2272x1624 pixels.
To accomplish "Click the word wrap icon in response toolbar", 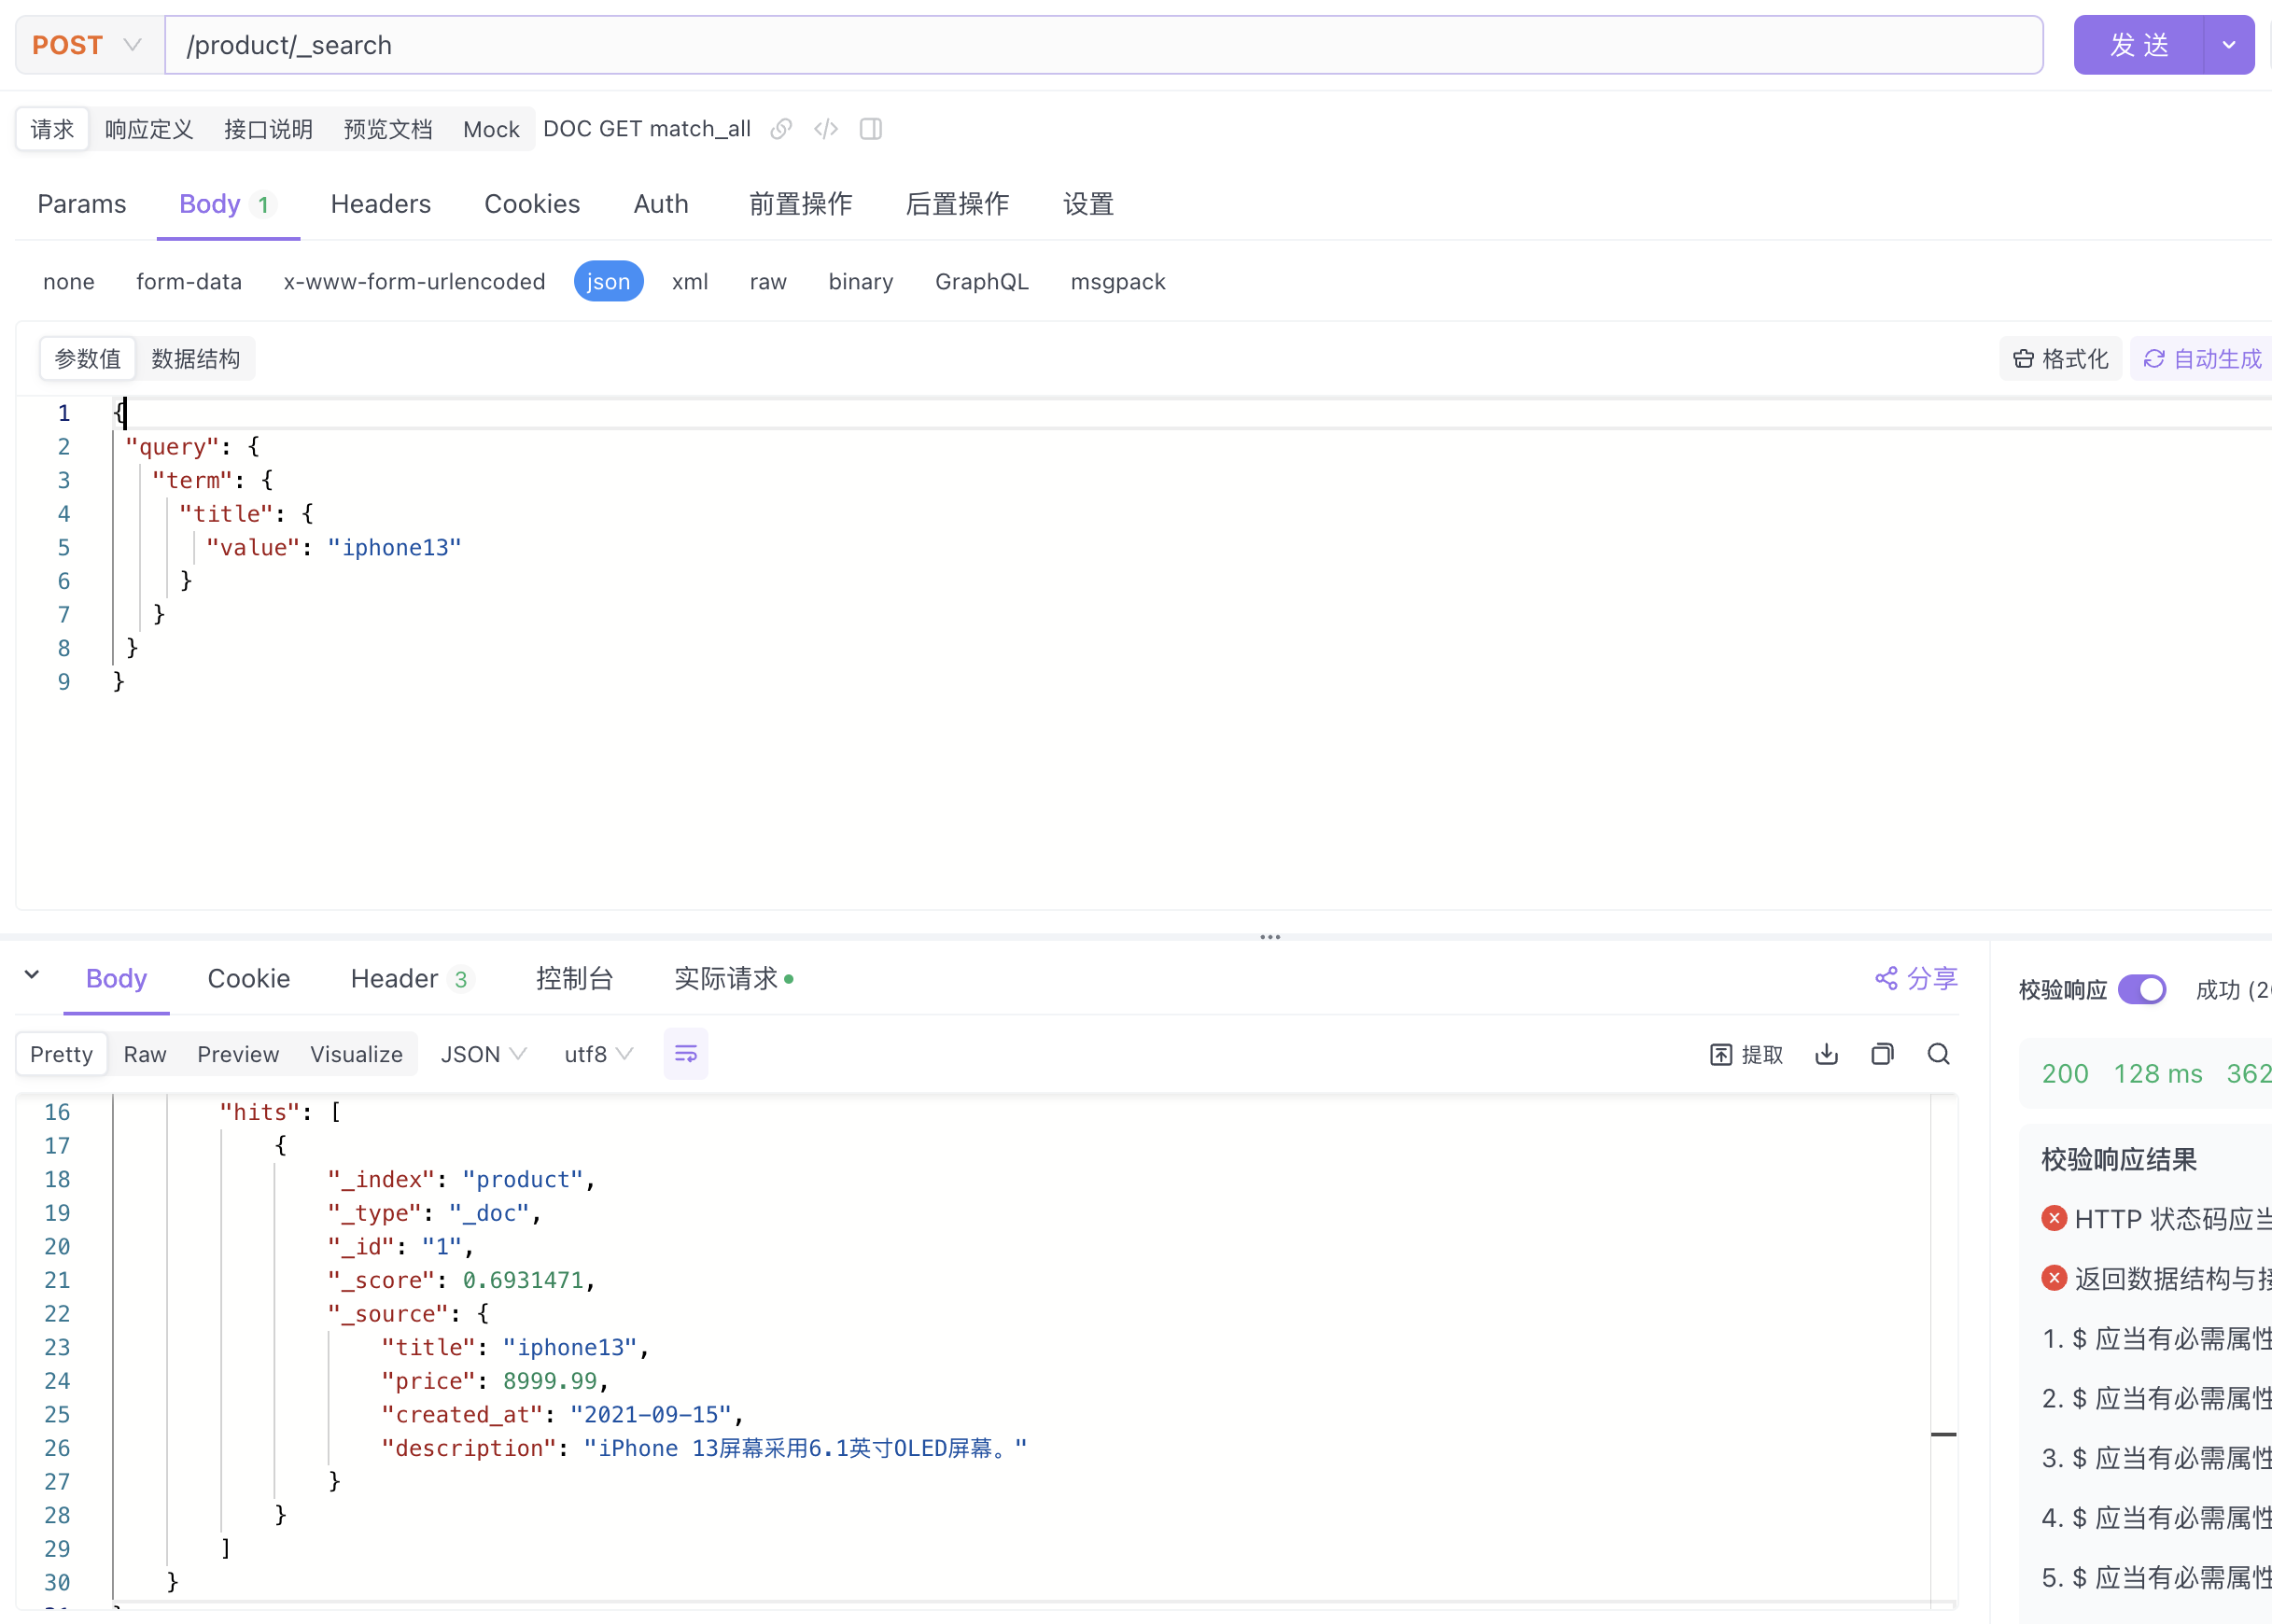I will coord(686,1054).
